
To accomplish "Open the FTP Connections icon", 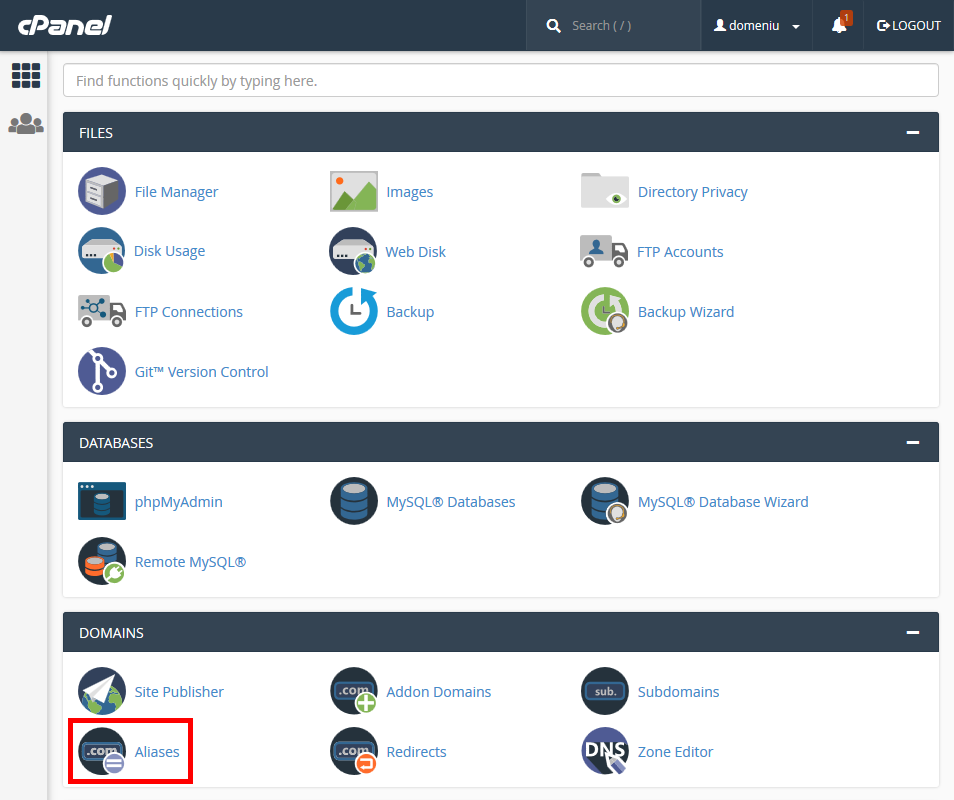I will [102, 311].
